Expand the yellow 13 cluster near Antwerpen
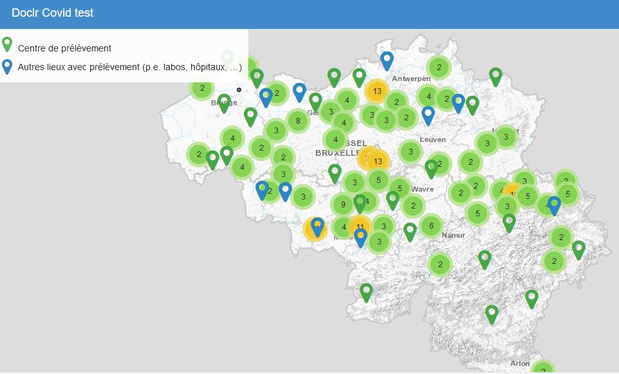Image resolution: width=619 pixels, height=374 pixels. 377,91
